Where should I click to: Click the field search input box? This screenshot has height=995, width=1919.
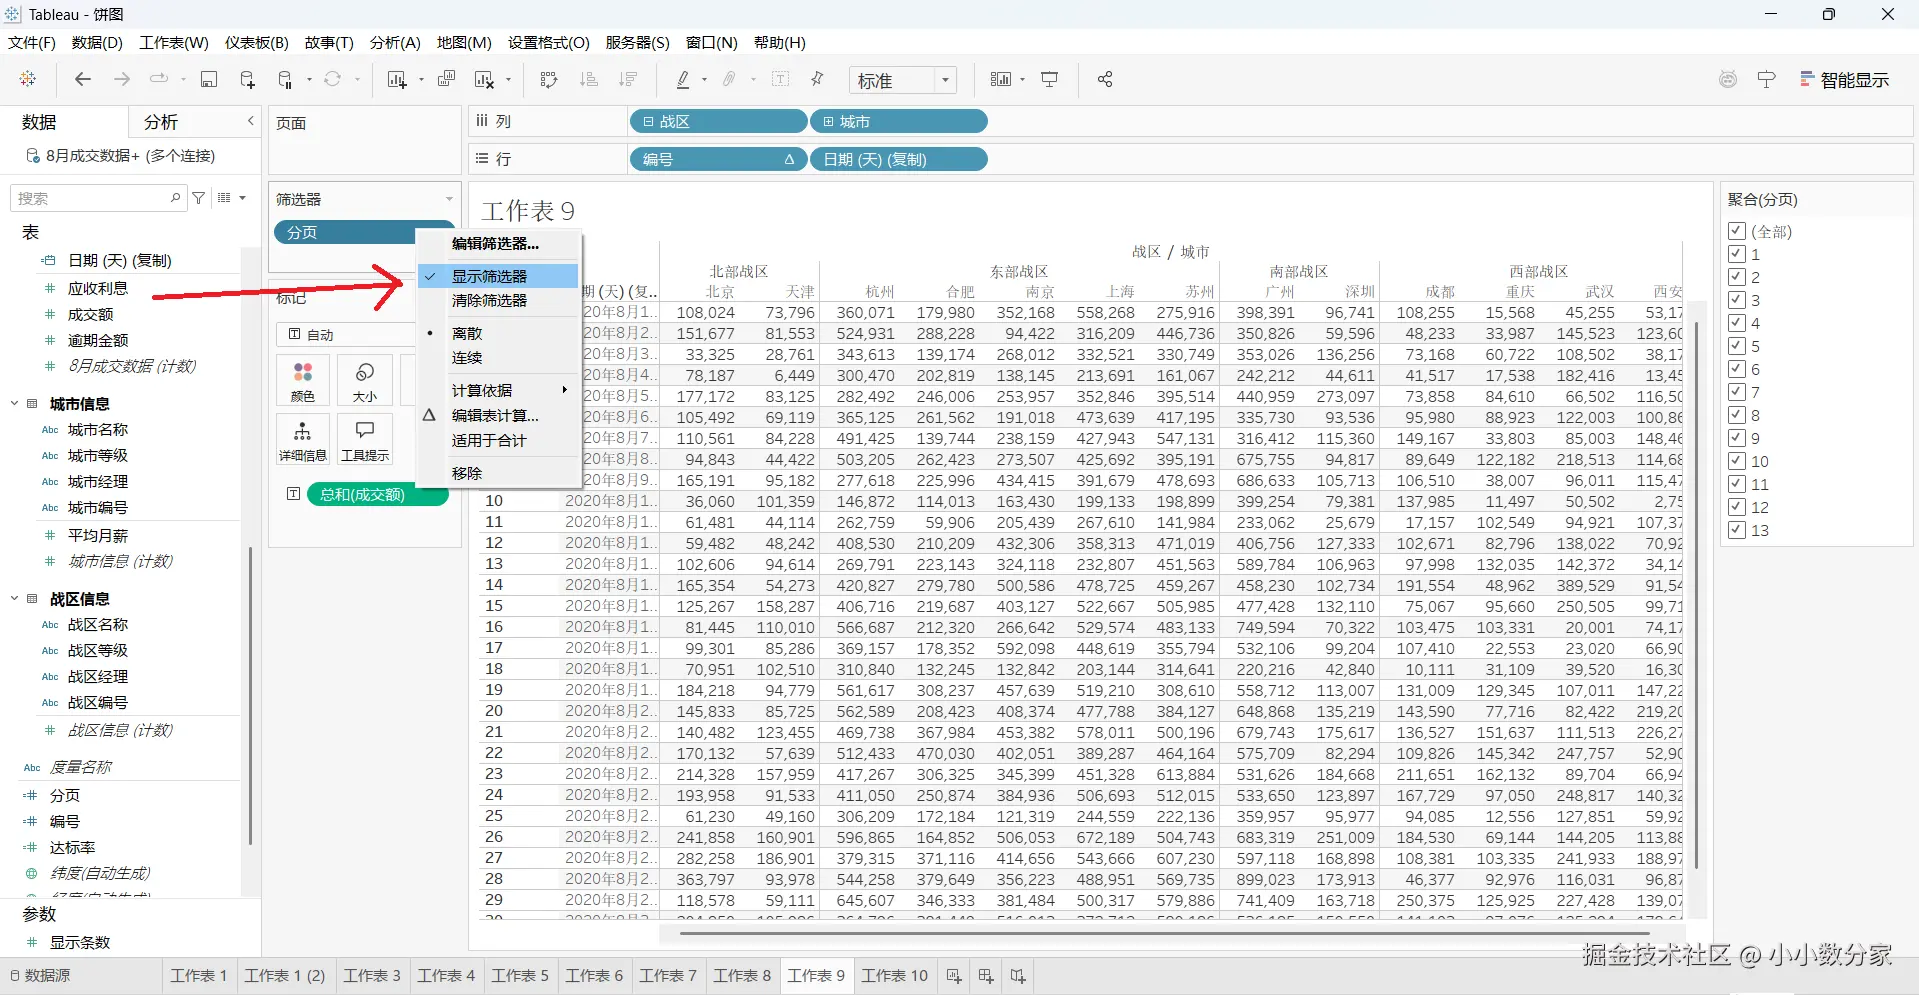97,198
